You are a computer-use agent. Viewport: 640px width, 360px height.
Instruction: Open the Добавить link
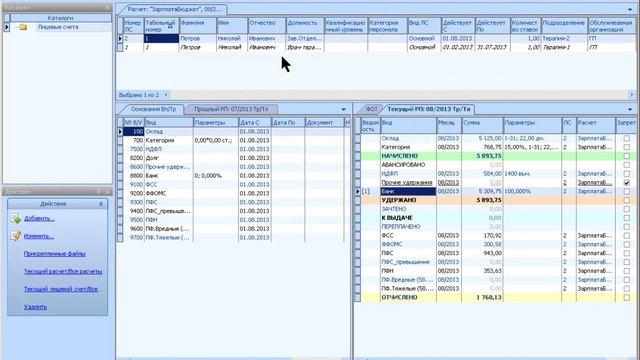(x=39, y=218)
